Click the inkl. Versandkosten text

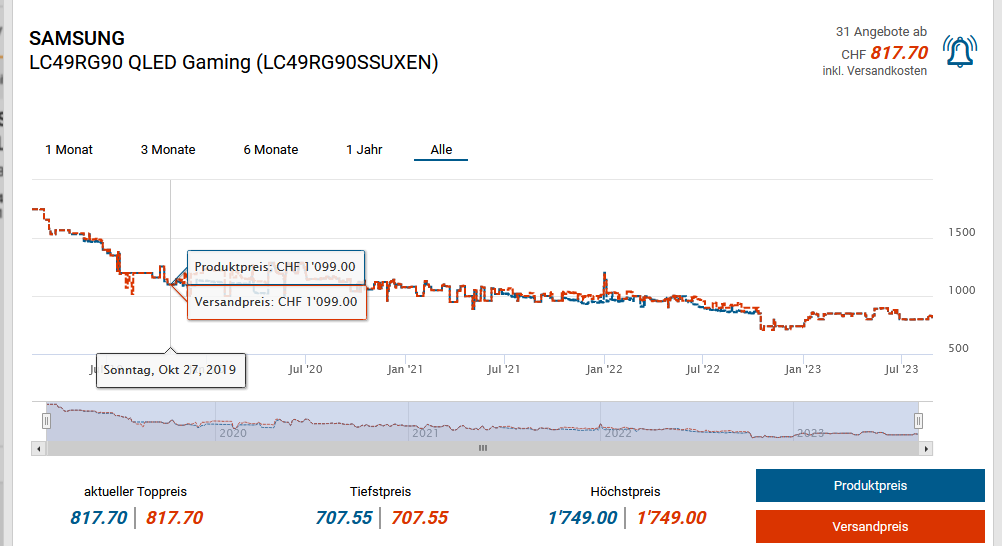(x=874, y=71)
